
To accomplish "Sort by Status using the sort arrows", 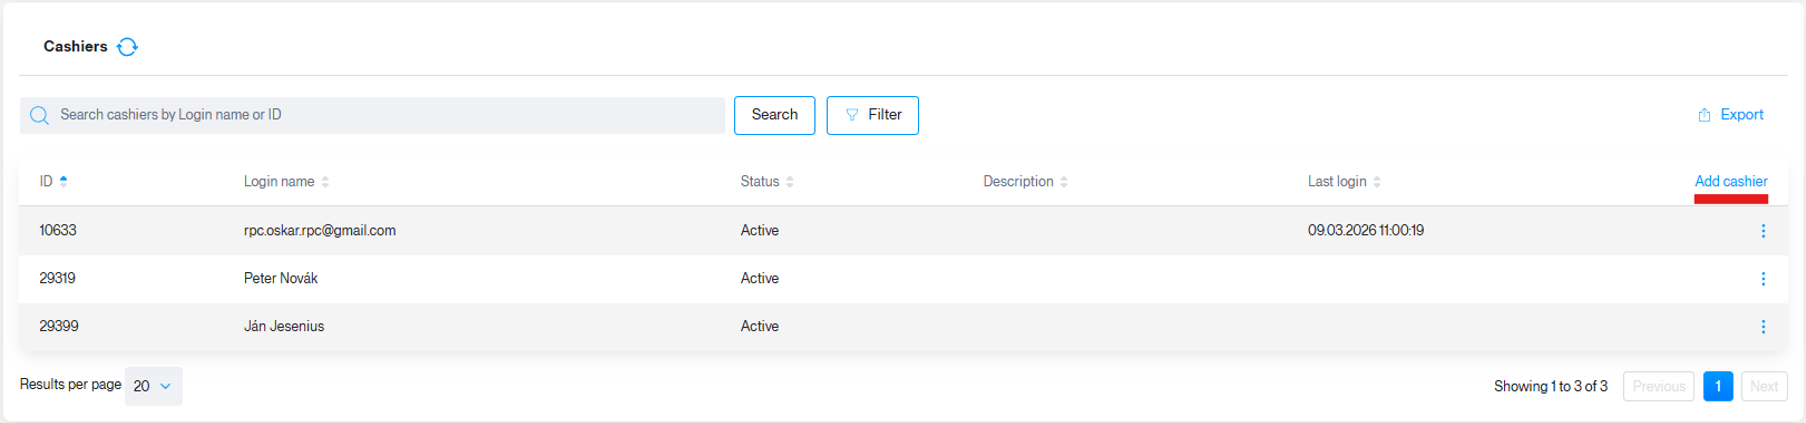I will click(790, 182).
